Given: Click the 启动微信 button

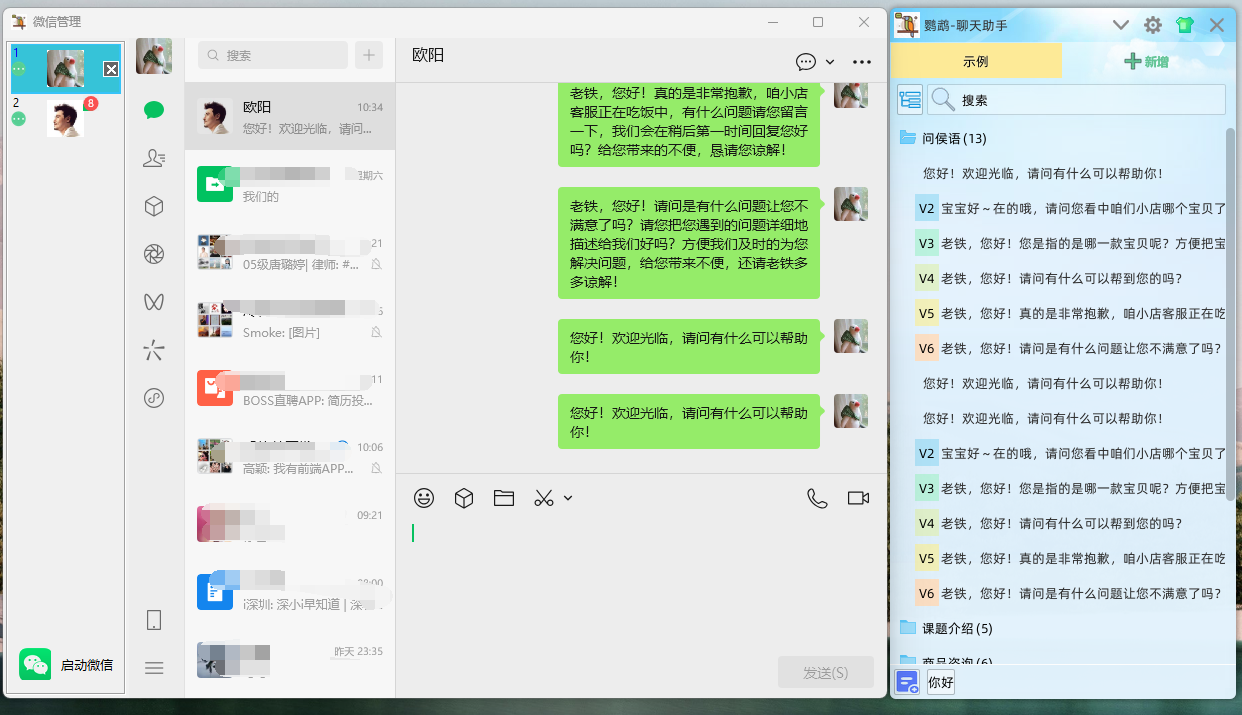Looking at the screenshot, I should click(65, 665).
